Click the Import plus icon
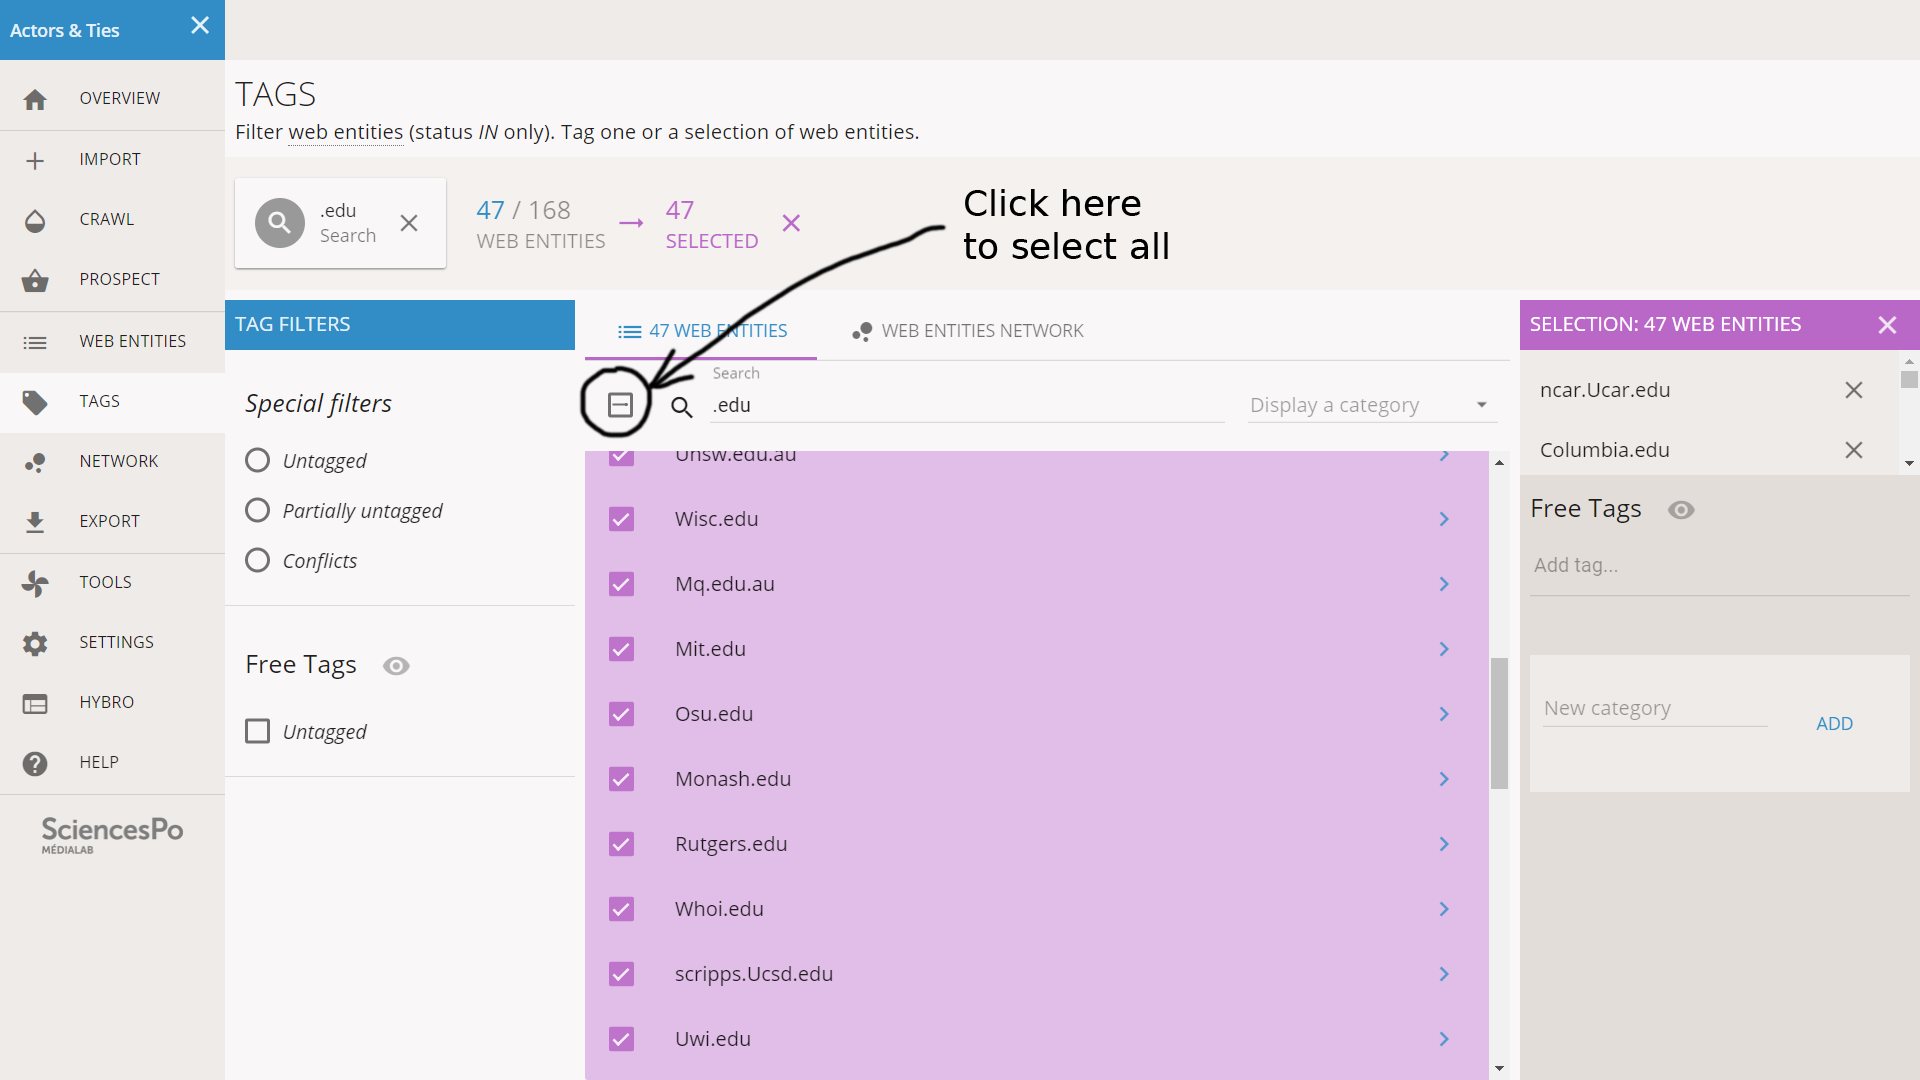 (35, 160)
